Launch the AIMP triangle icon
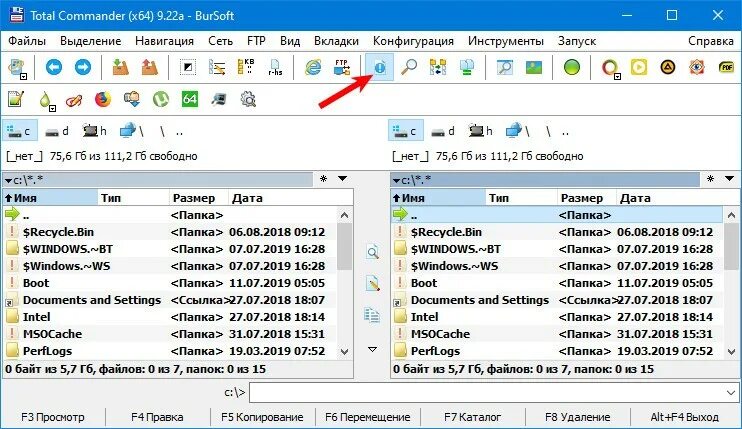 pos(668,67)
